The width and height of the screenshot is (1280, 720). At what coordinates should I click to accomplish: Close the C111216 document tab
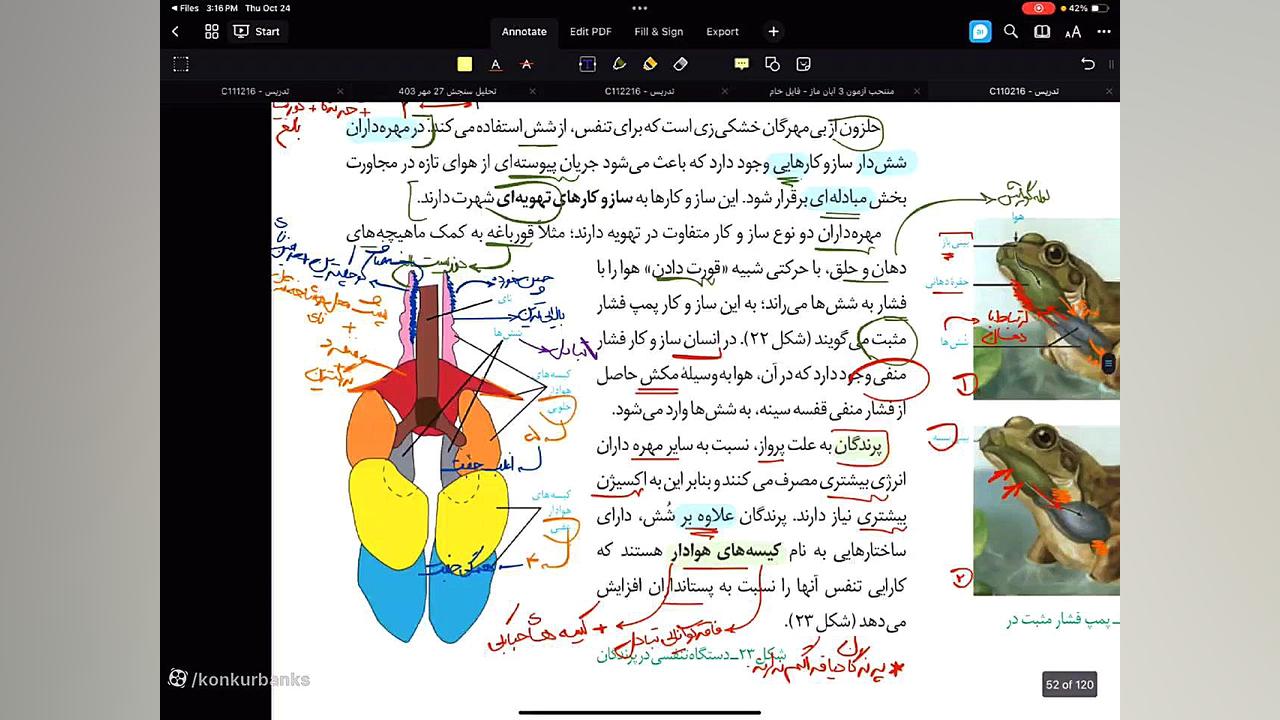click(340, 91)
